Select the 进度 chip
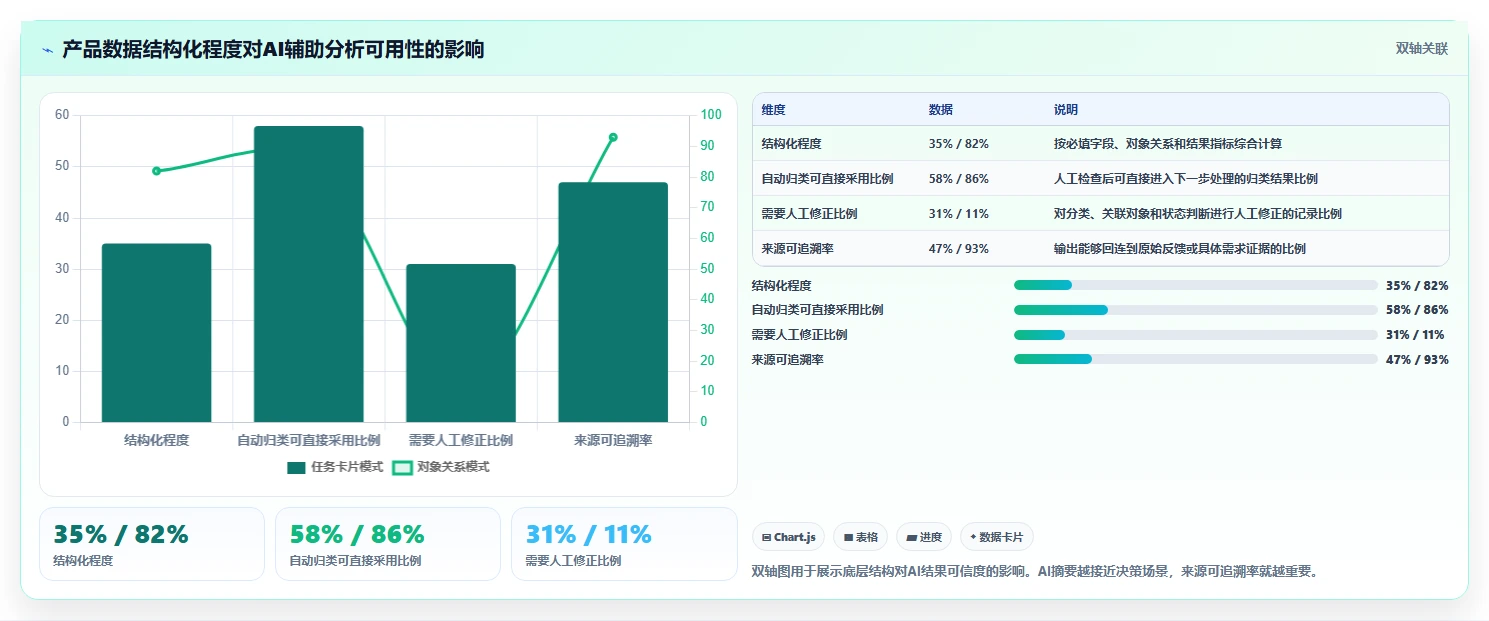Viewport: 1489px width, 621px height. click(924, 537)
